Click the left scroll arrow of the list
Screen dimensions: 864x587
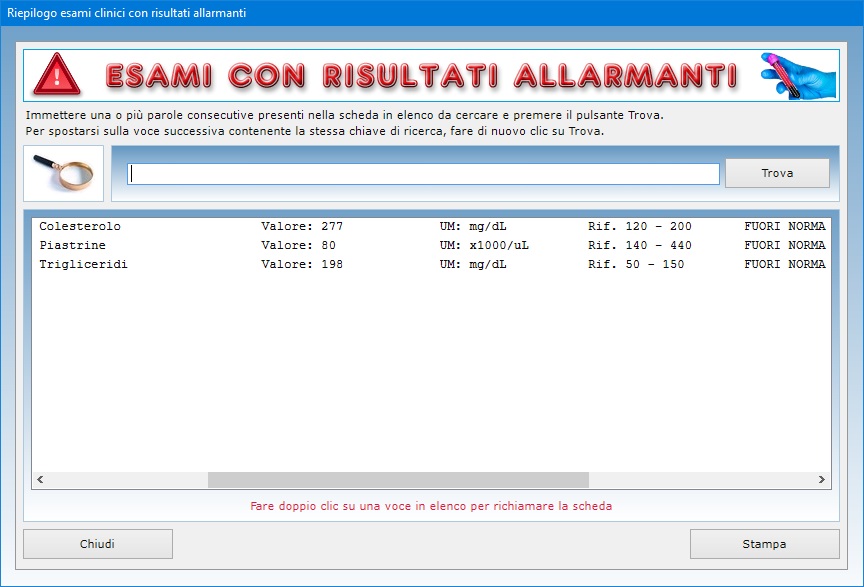(x=40, y=480)
